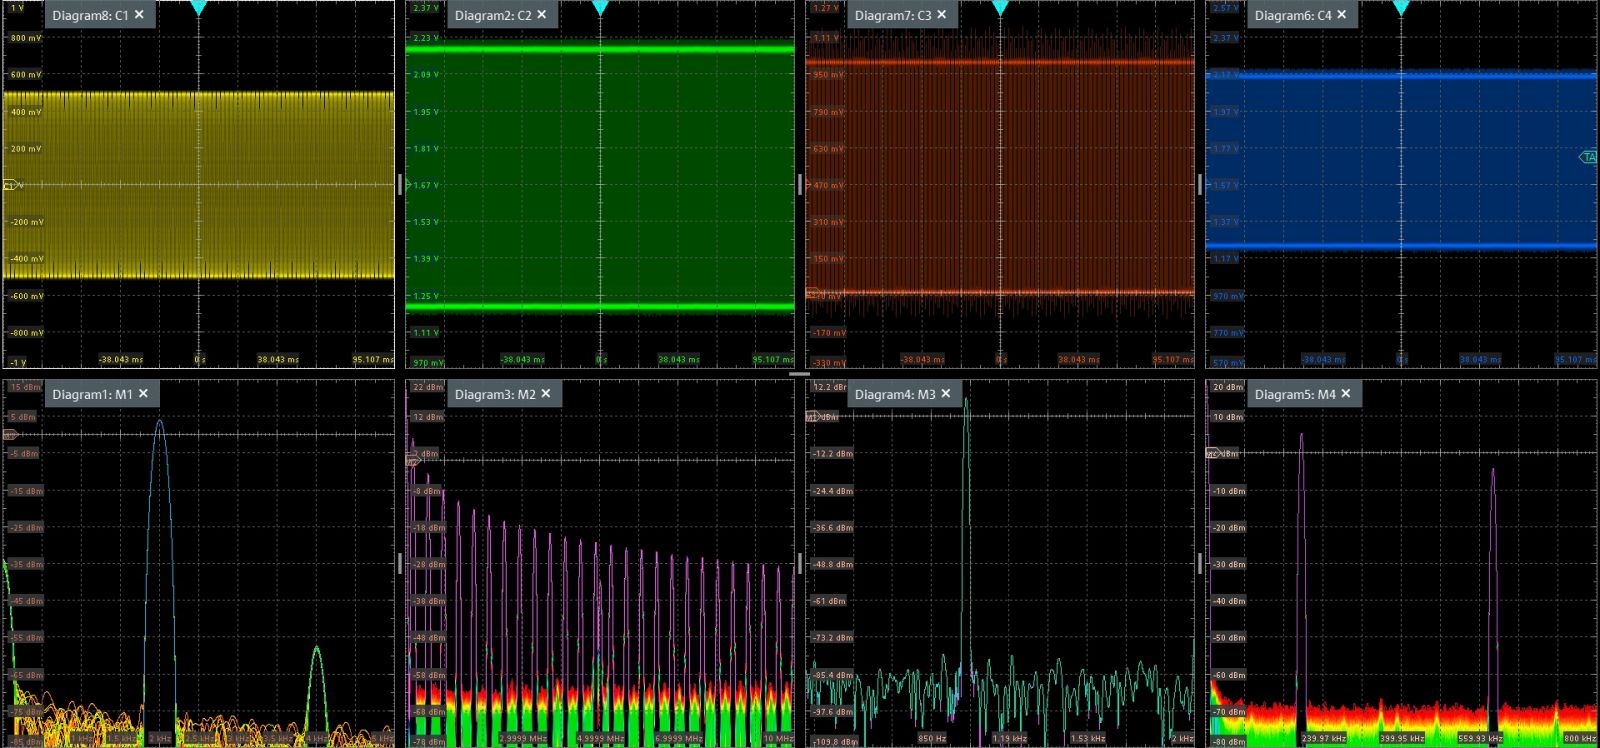The image size is (1600, 748).
Task: Grab the splitter handle between M3 and M4 diagrams
Action: coord(1200,564)
